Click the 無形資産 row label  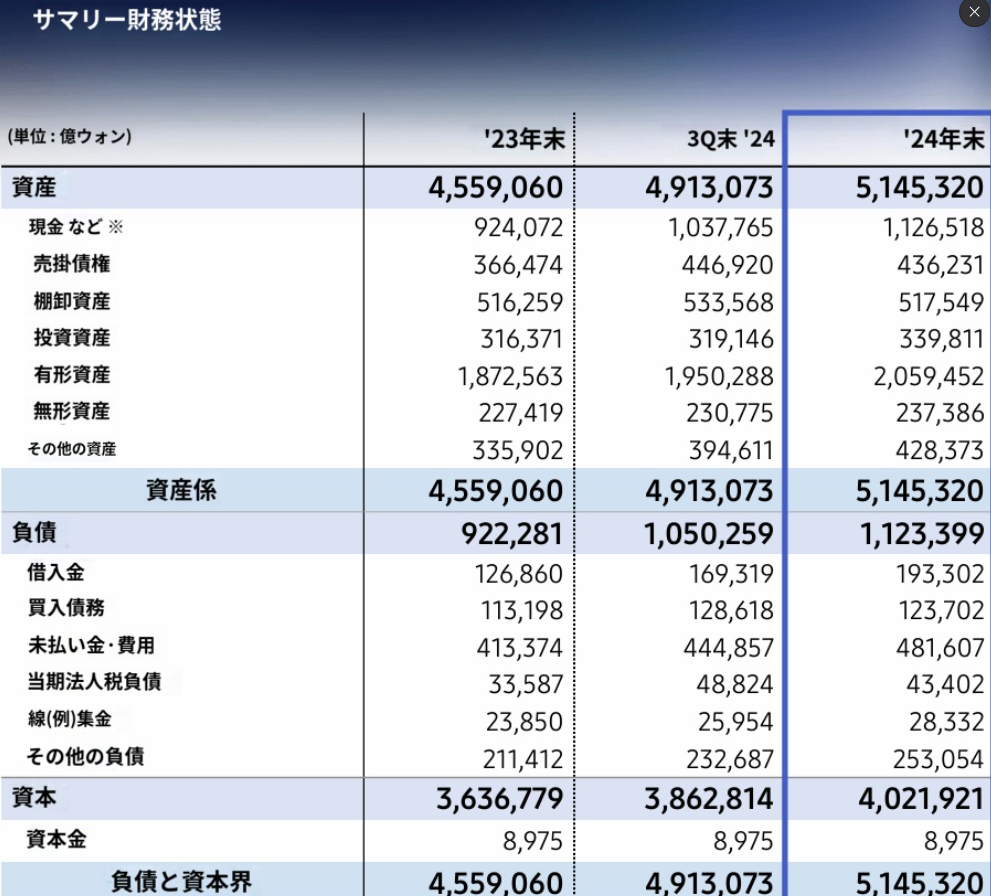point(72,411)
